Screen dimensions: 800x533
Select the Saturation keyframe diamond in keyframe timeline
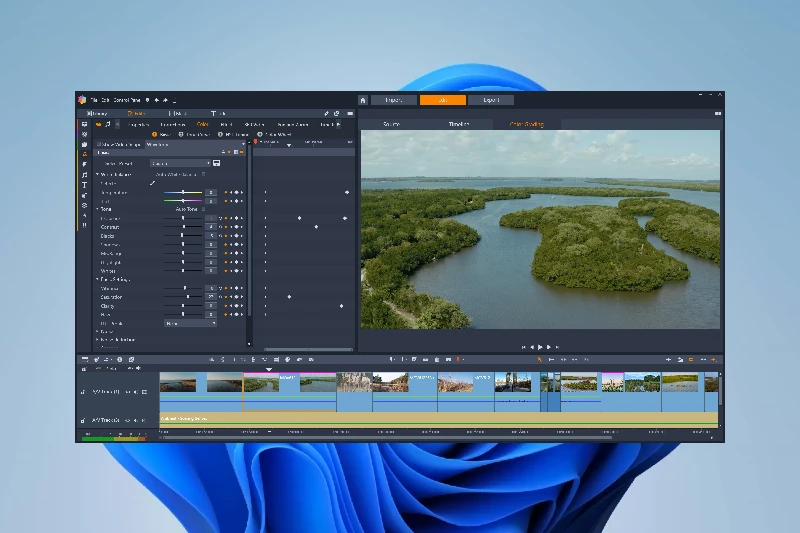pos(289,297)
